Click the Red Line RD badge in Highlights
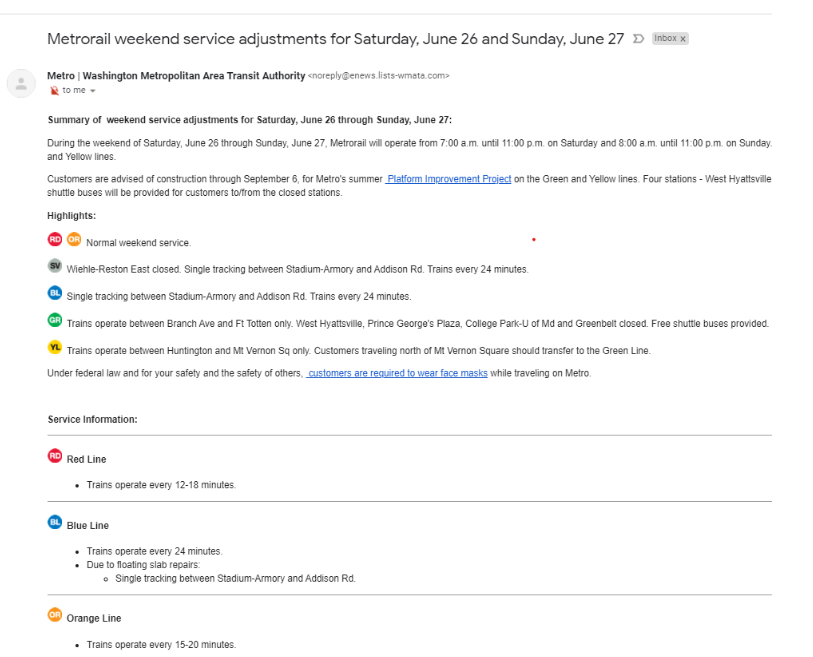The height and width of the screenshot is (657, 813). (55, 240)
